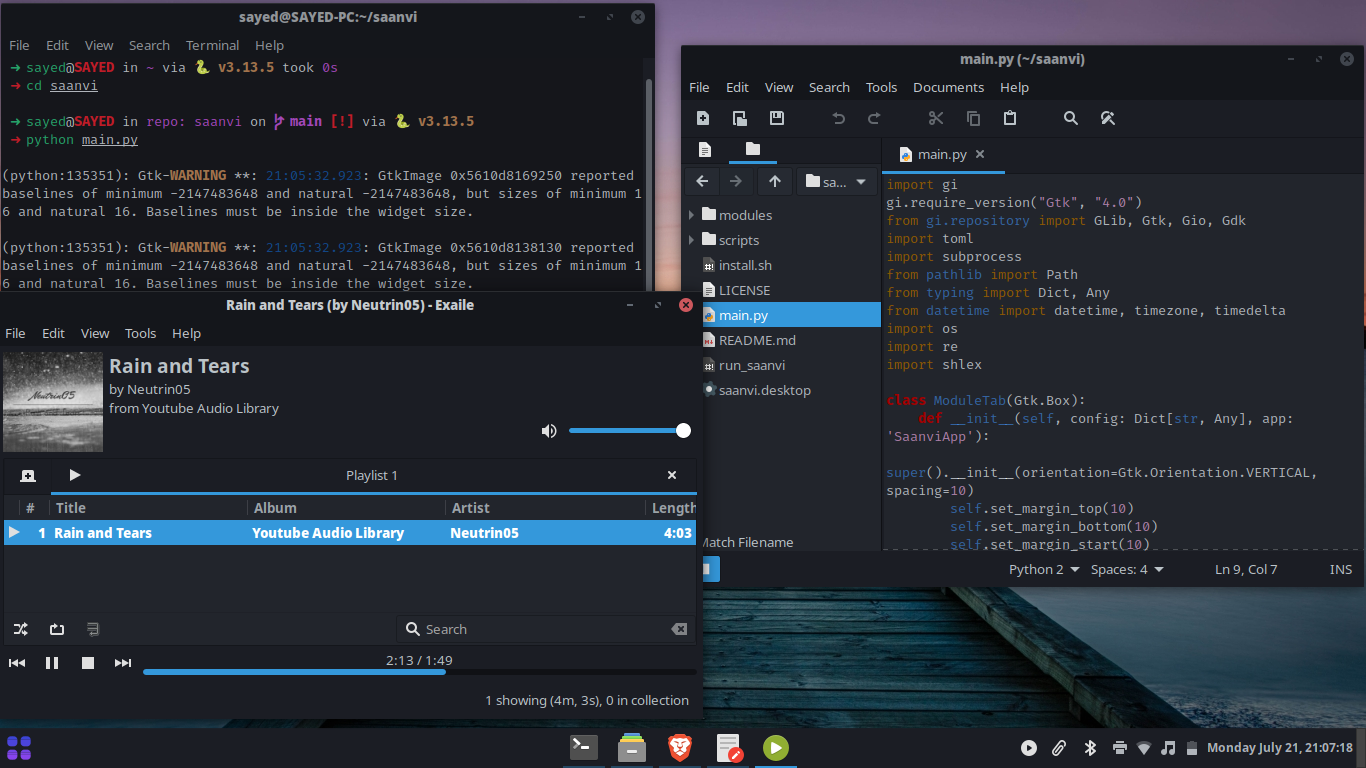1366x768 pixels.
Task: Mute audio with Exaile speaker icon
Action: [x=549, y=431]
